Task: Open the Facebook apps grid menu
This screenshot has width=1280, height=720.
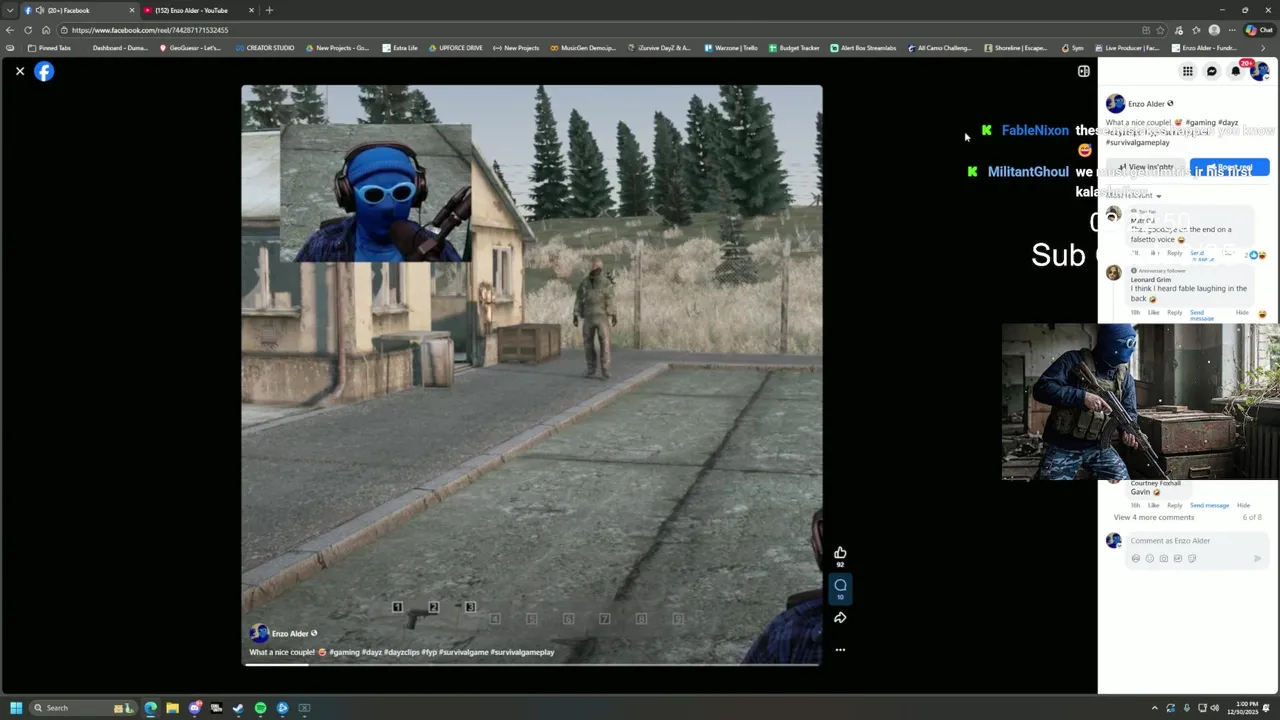Action: [1187, 71]
